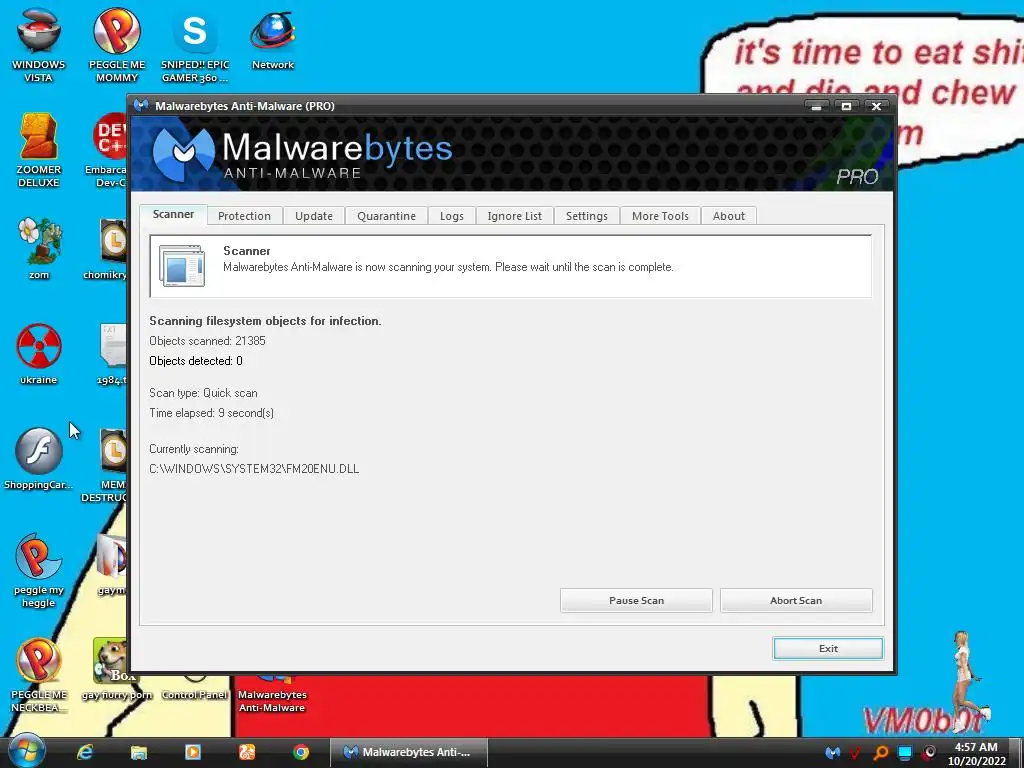Open Windows Explorer folder on taskbar
The width and height of the screenshot is (1024, 768).
click(x=139, y=752)
